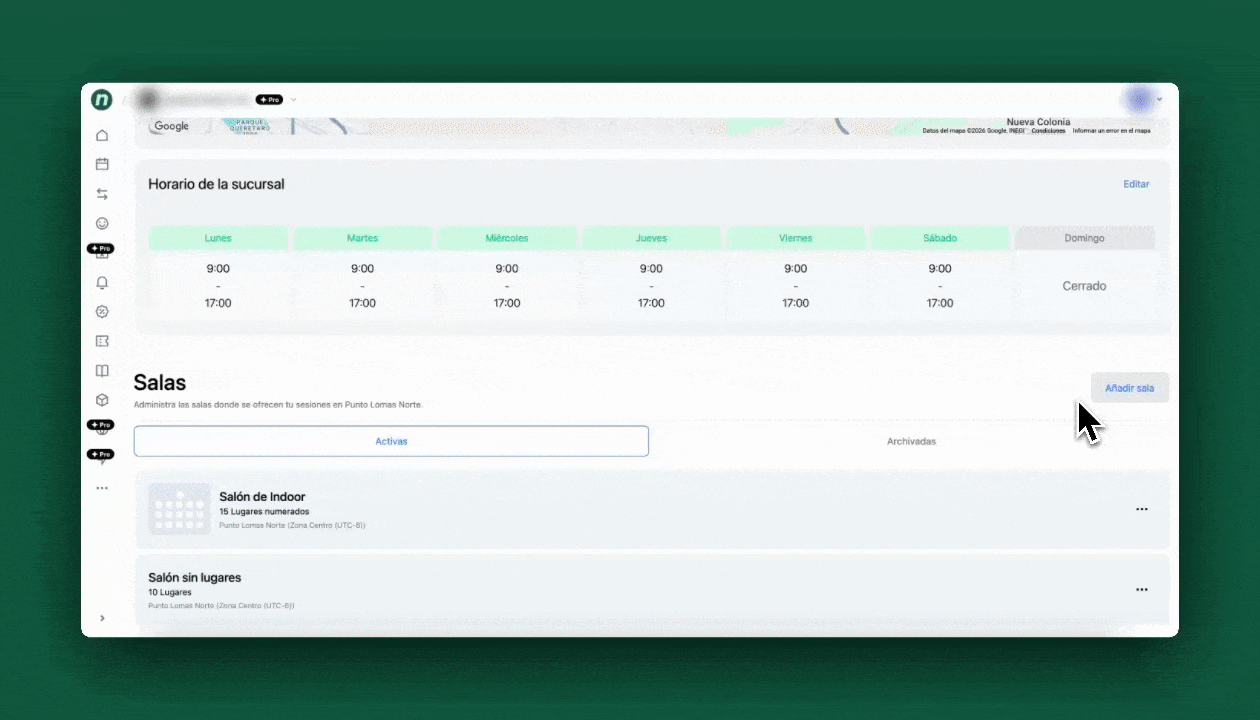
Task: Open the smiley face icon in the sidebar
Action: (x=102, y=223)
